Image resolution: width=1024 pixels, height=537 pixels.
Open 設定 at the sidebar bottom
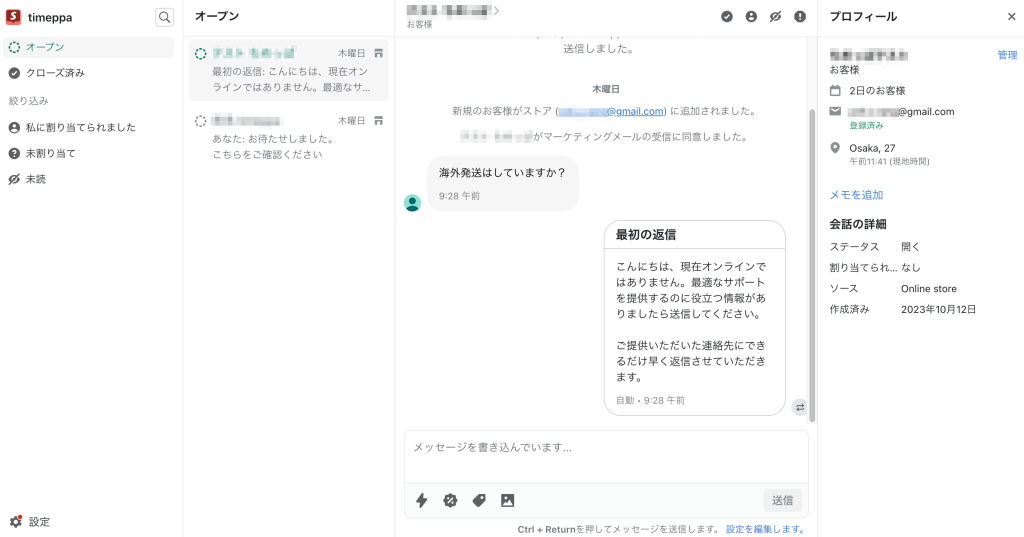[x=30, y=521]
